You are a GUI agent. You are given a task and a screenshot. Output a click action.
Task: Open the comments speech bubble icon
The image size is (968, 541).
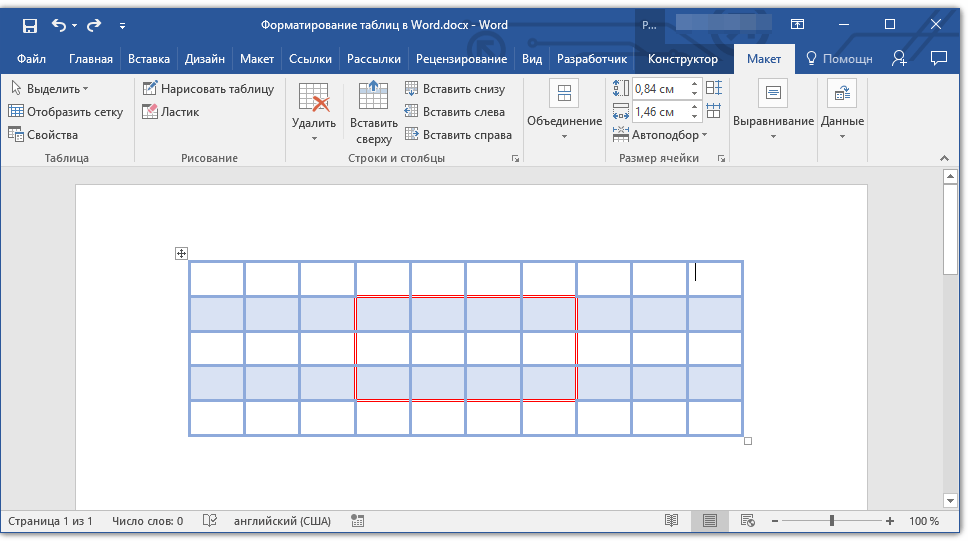pyautogui.click(x=938, y=58)
